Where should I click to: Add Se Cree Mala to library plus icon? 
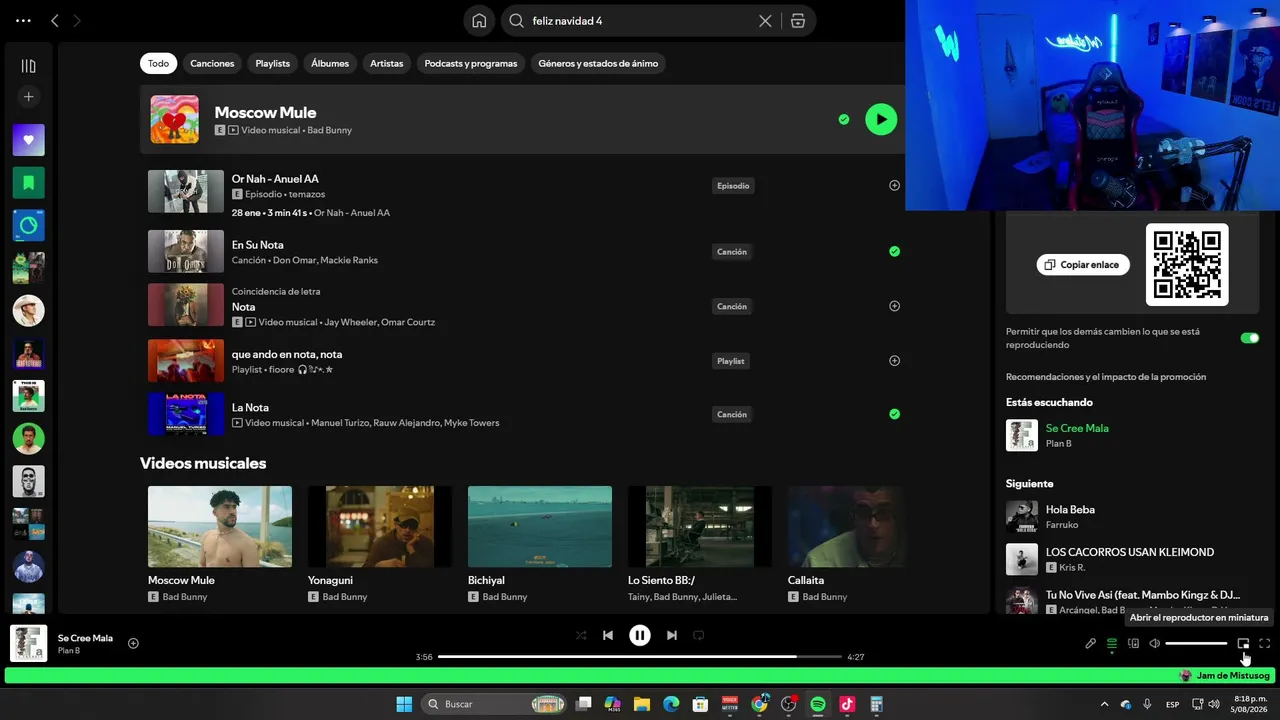(133, 643)
